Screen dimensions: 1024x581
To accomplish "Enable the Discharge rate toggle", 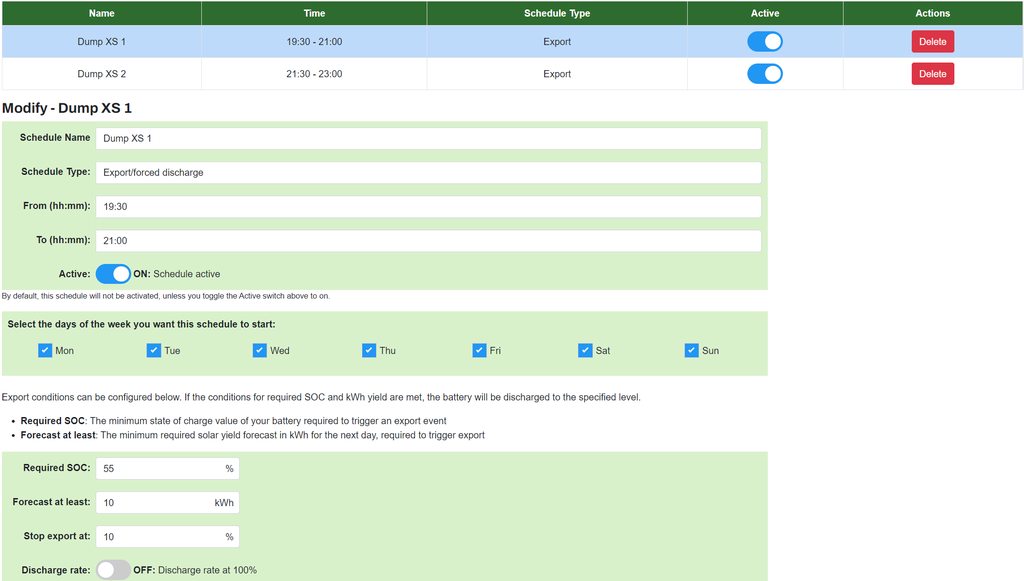I will tap(113, 570).
